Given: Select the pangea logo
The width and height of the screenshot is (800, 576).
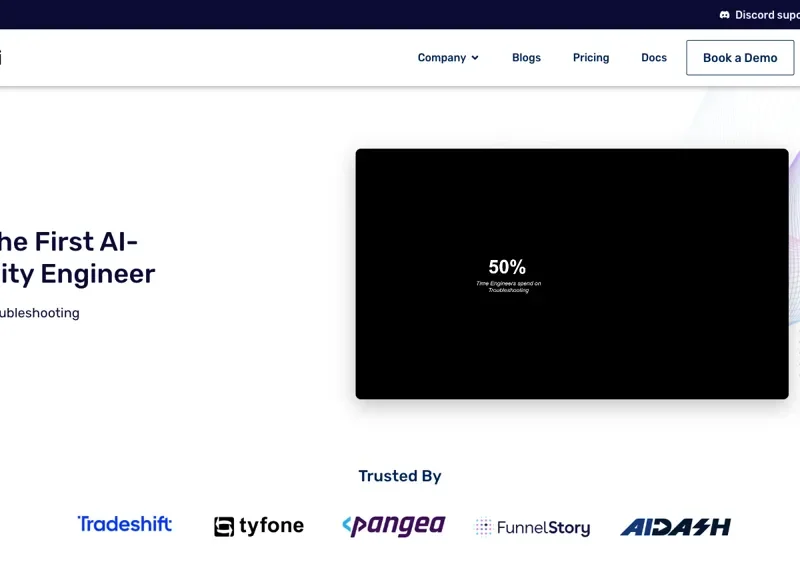Looking at the screenshot, I should (x=393, y=525).
